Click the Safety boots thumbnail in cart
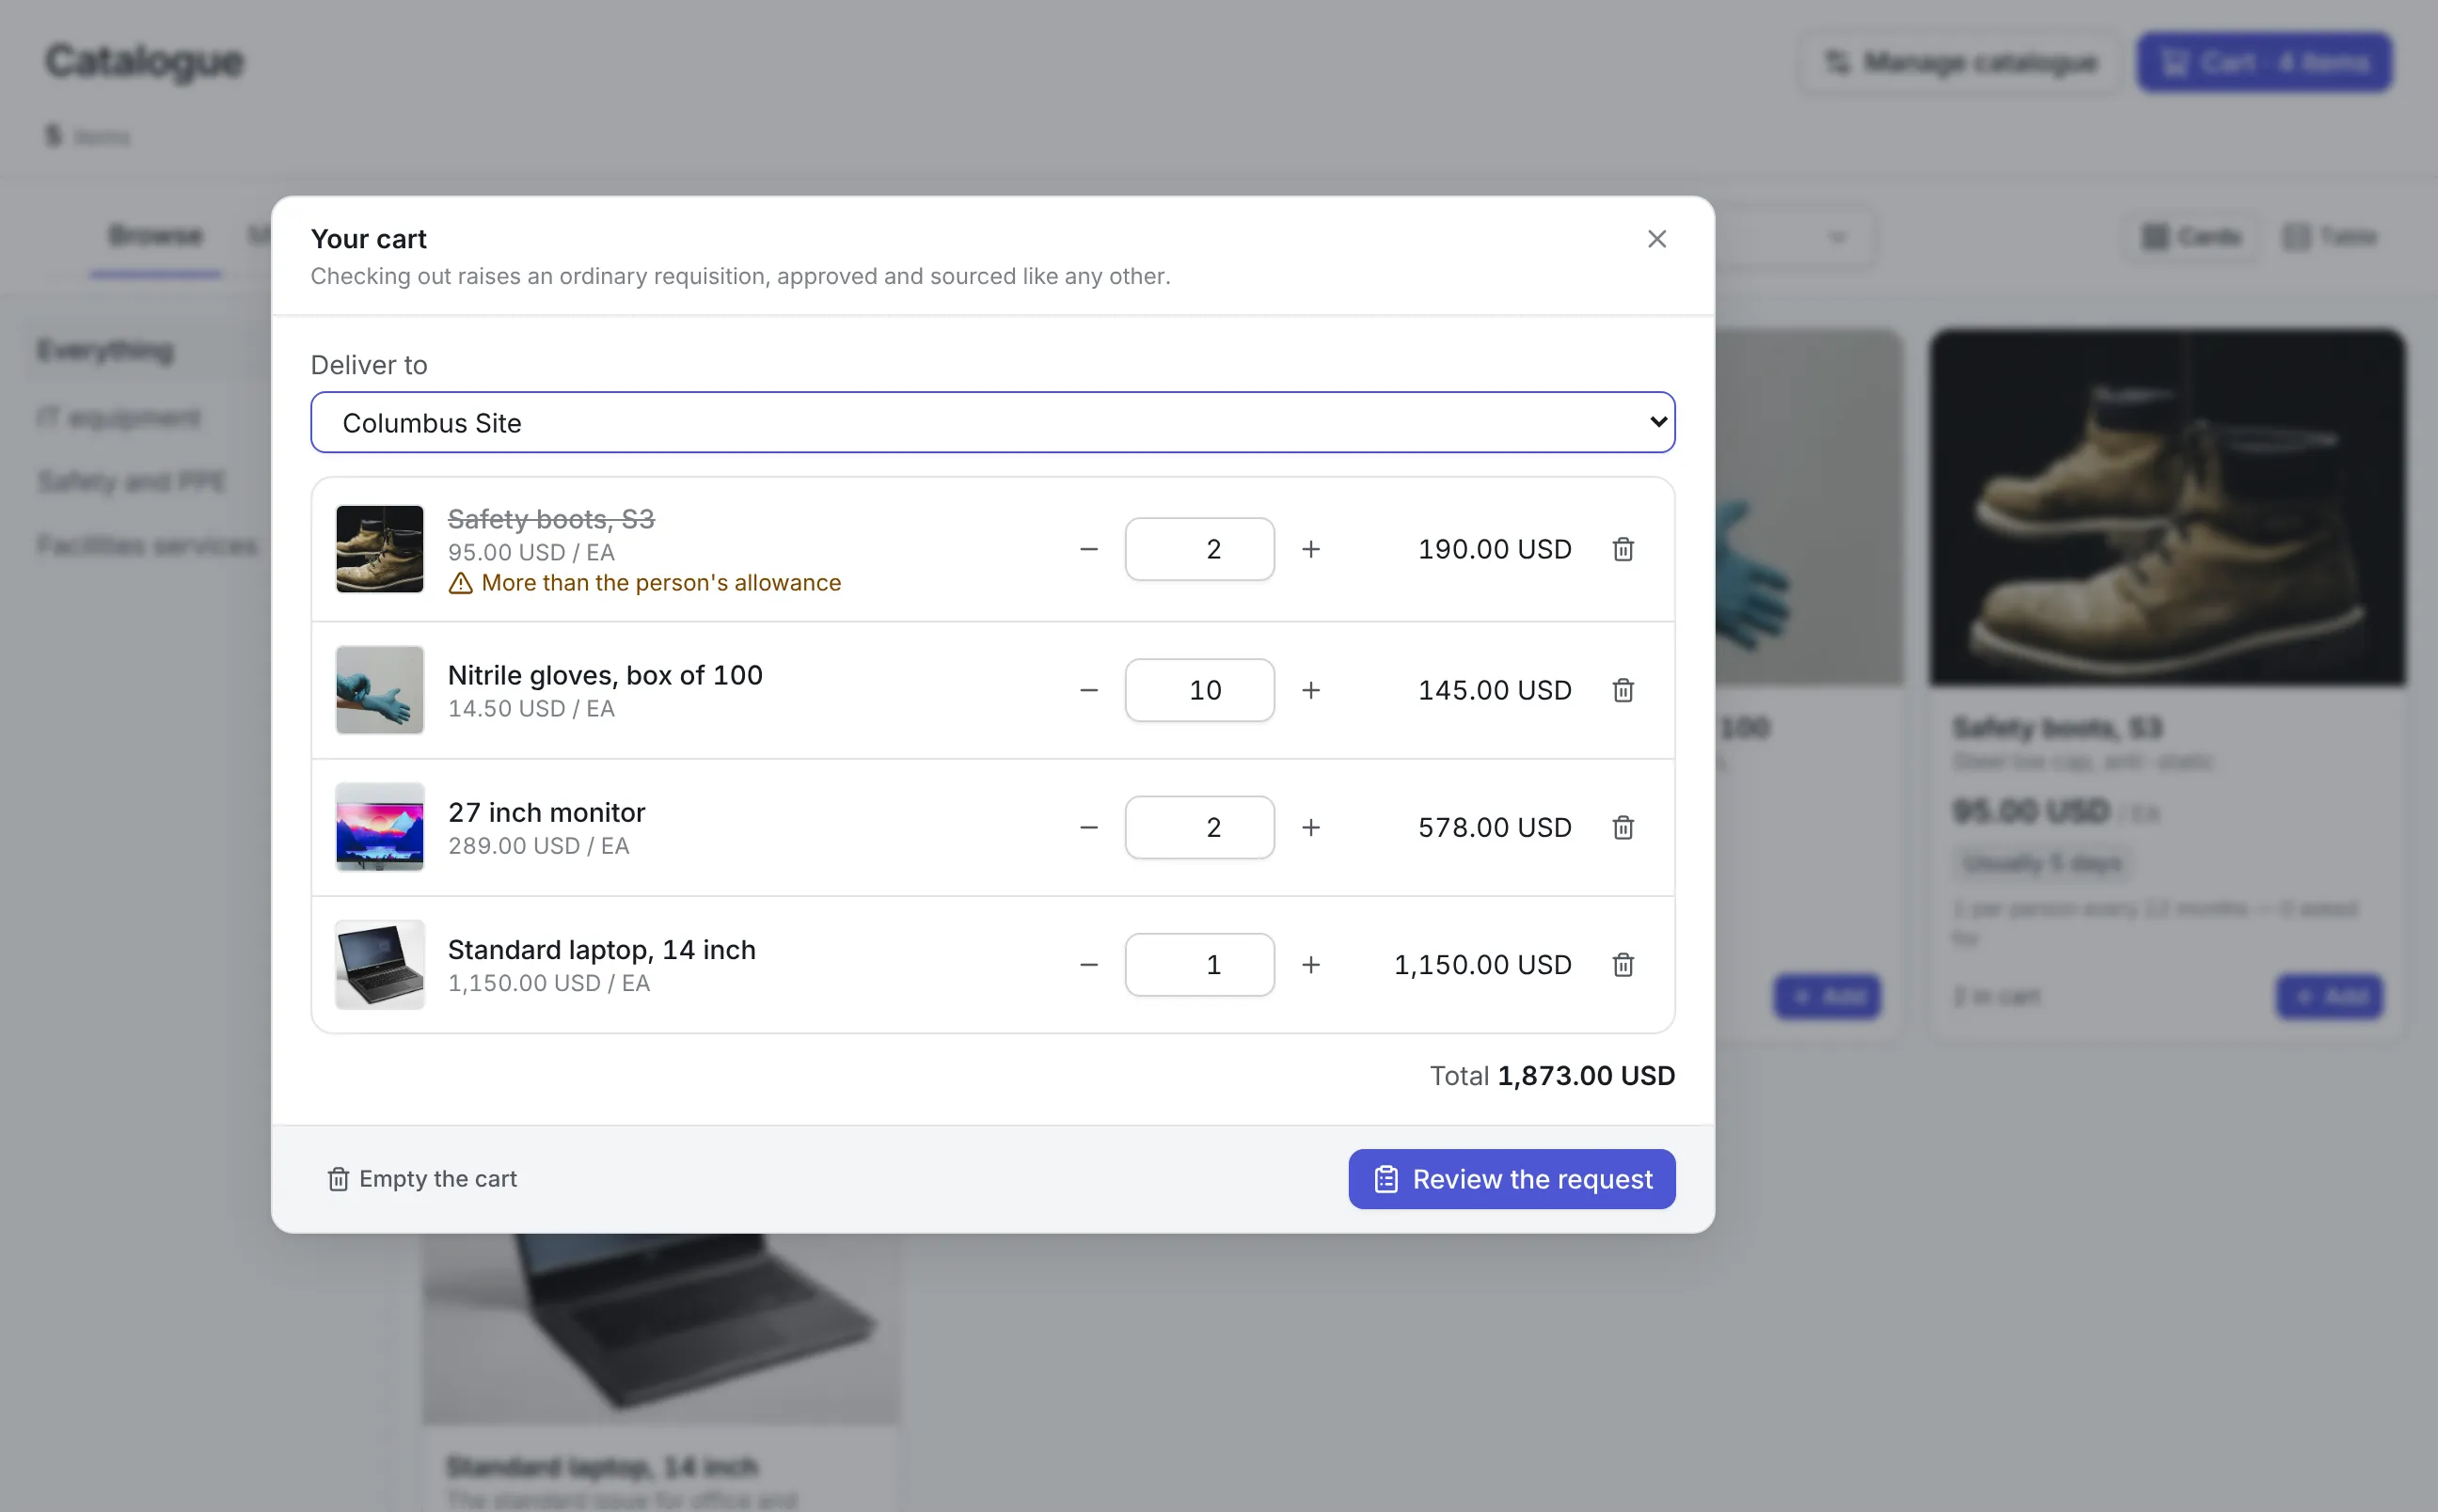Image resolution: width=2438 pixels, height=1512 pixels. click(379, 549)
